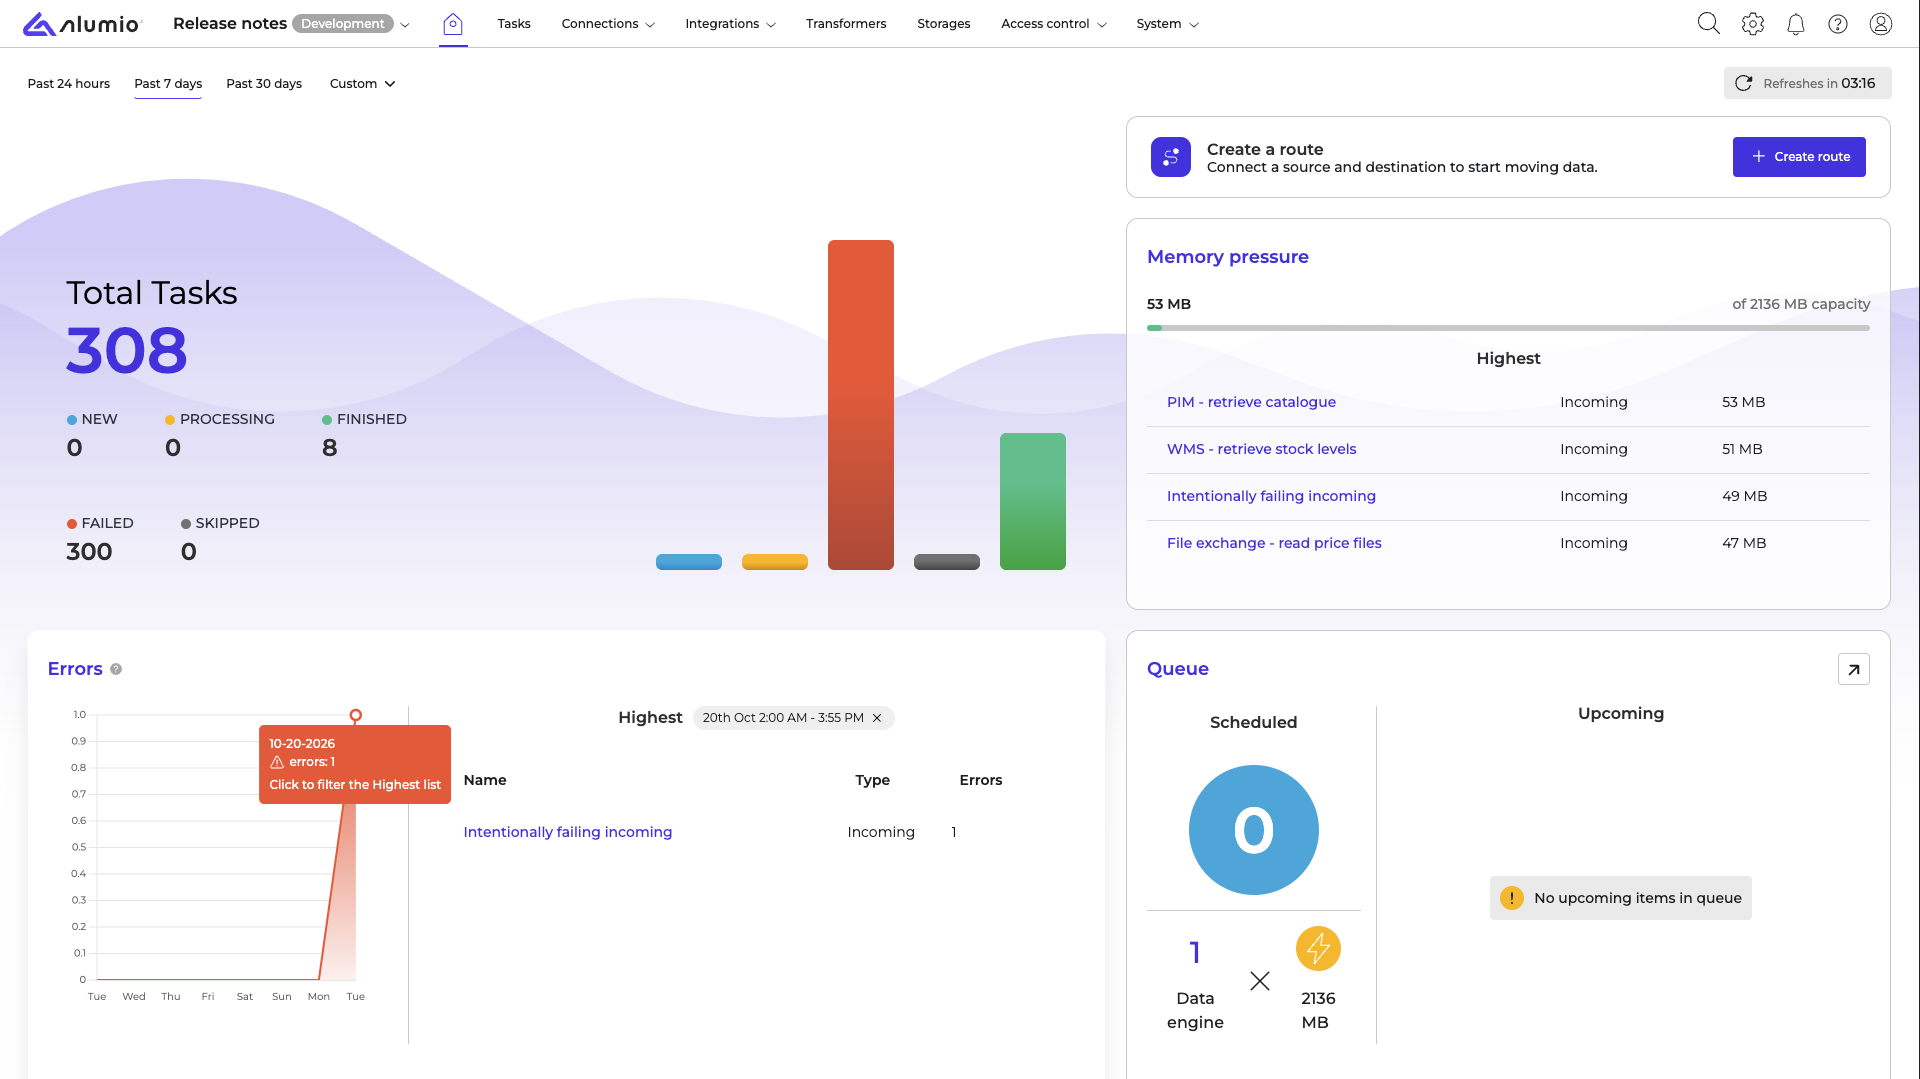The width and height of the screenshot is (1920, 1079).
Task: Click the warning icon in no upcoming items
Action: point(1512,898)
